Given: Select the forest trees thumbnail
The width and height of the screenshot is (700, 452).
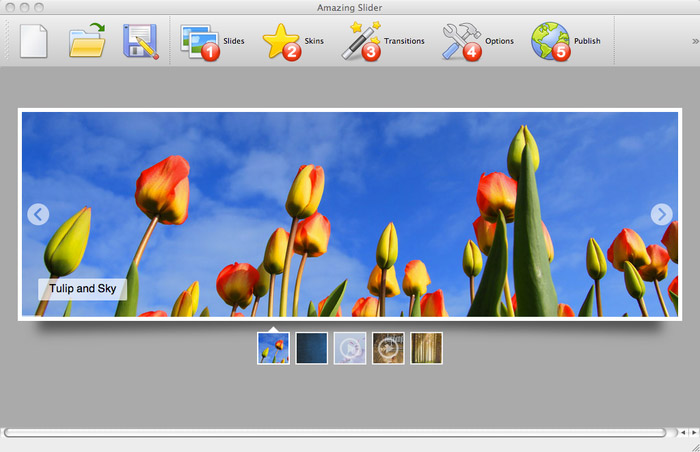Looking at the screenshot, I should (426, 348).
